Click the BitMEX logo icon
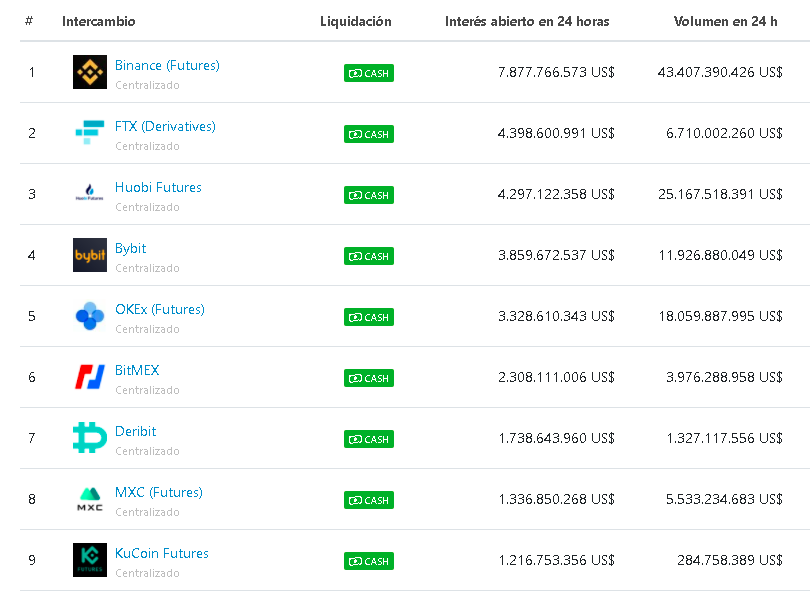This screenshot has height=597, width=810. coord(90,376)
